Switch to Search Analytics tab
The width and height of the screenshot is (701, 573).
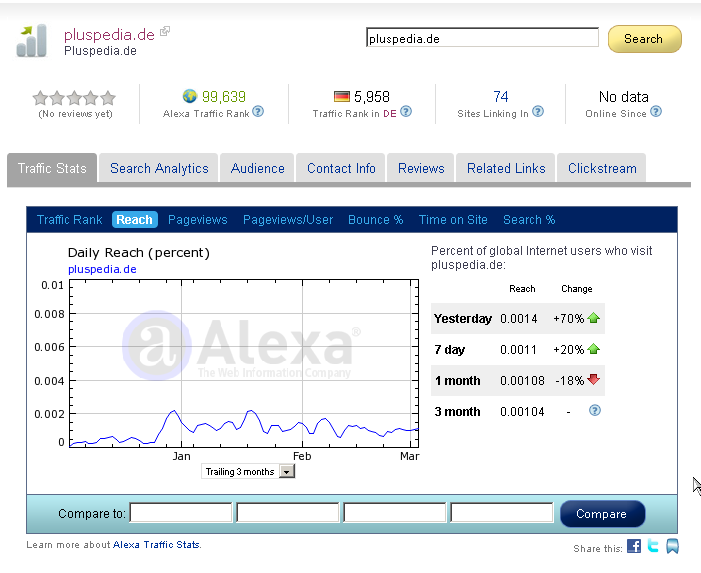[159, 168]
